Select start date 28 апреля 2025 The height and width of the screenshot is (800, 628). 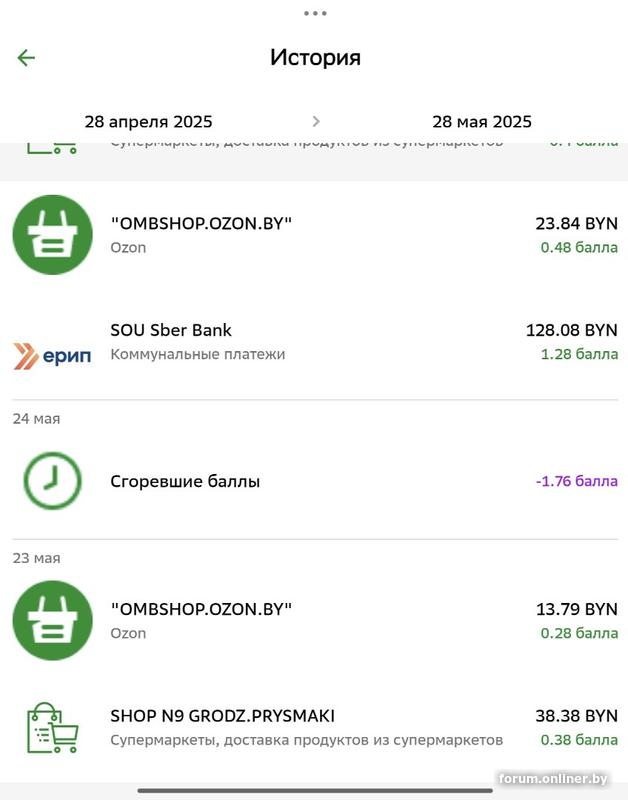coord(148,122)
